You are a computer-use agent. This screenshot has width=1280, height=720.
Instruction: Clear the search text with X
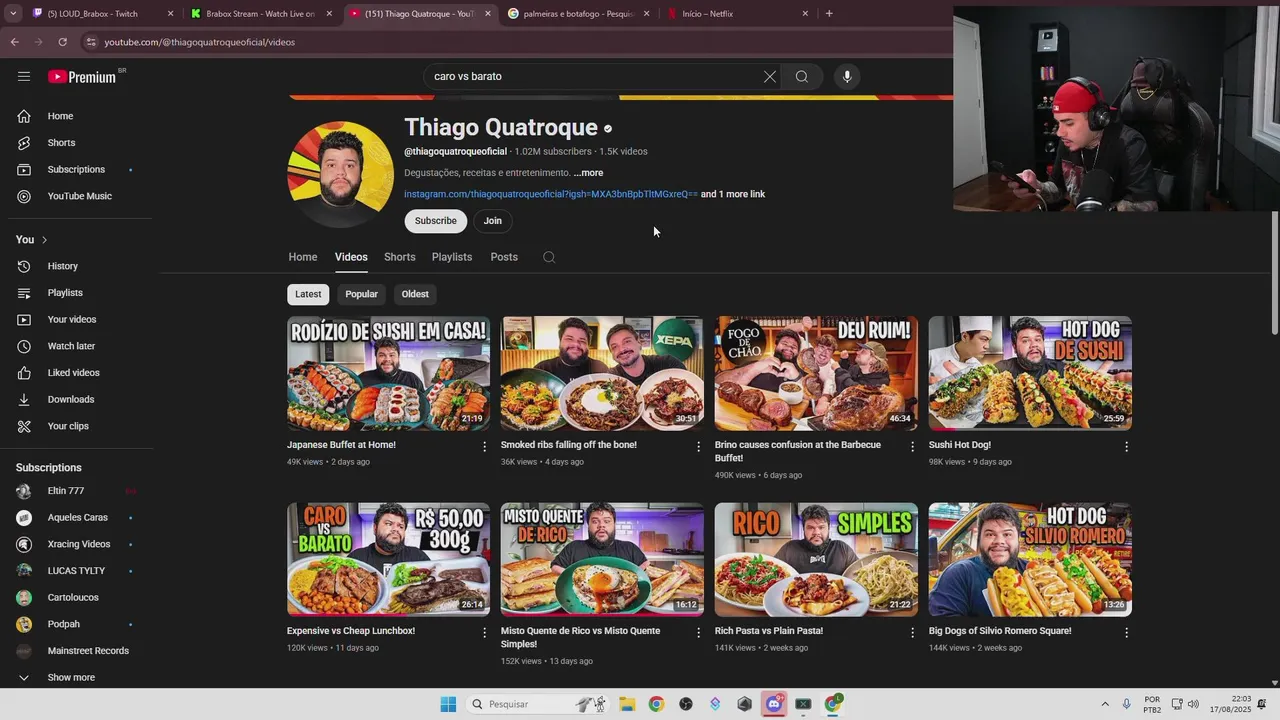(770, 76)
